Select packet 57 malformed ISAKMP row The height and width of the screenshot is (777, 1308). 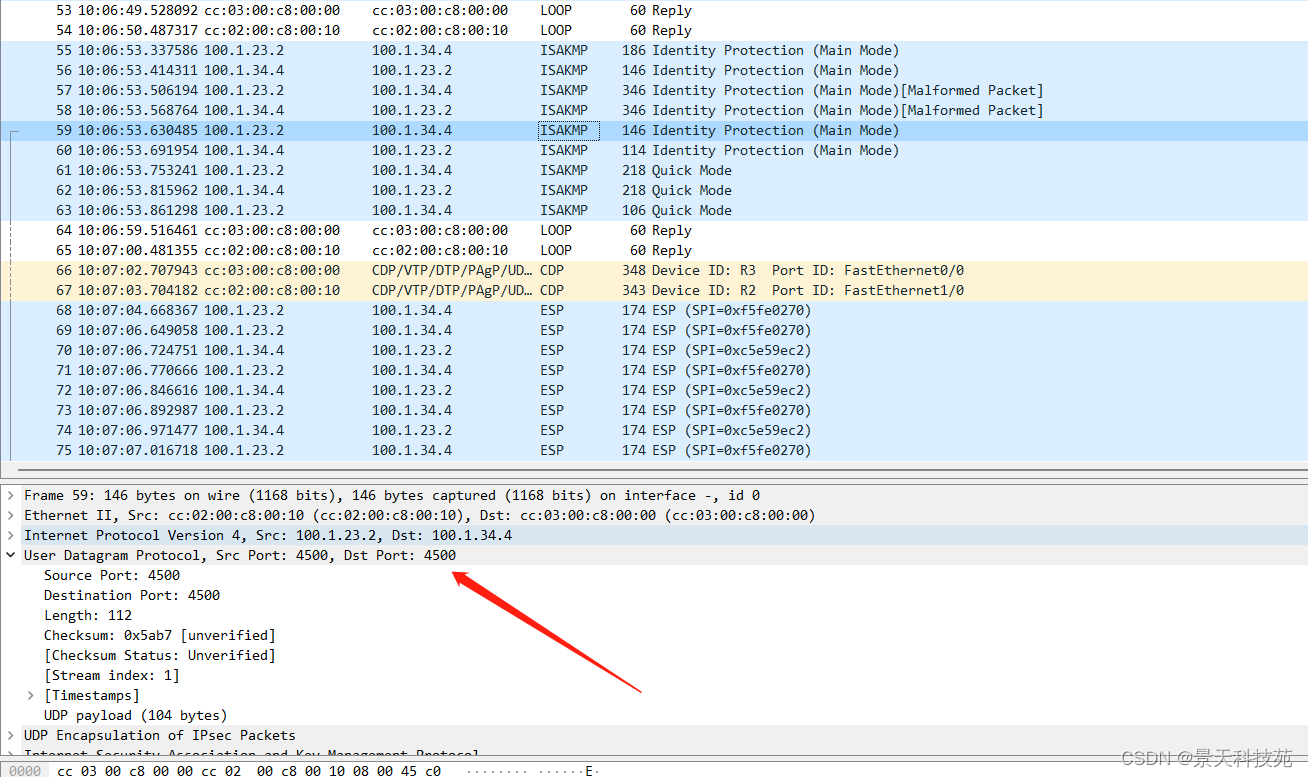pos(654,90)
